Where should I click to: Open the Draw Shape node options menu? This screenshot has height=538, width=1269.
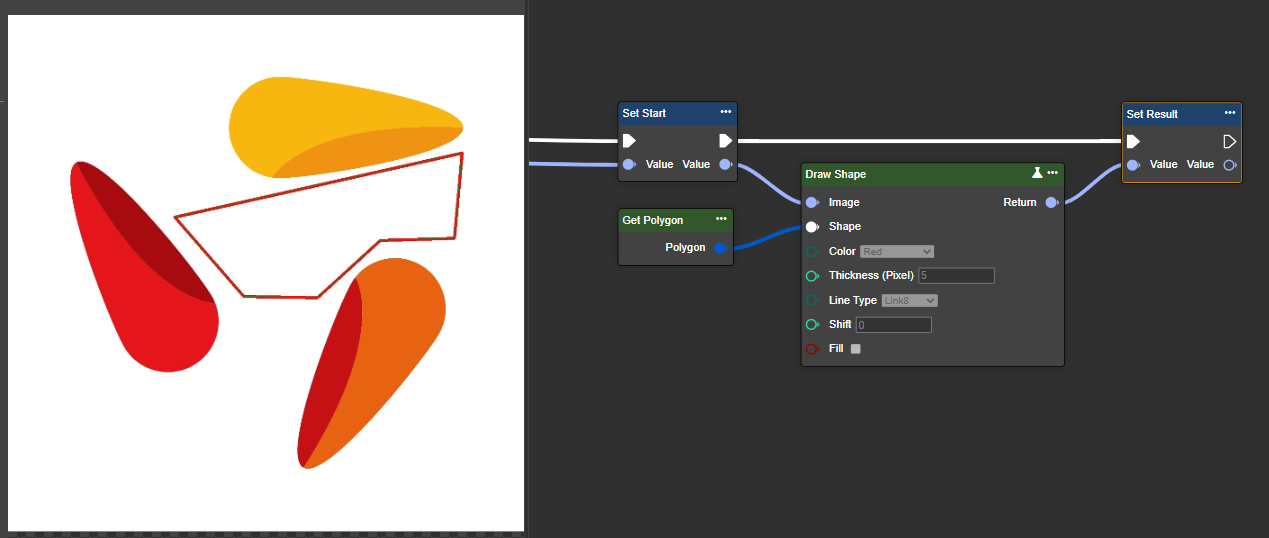pyautogui.click(x=1052, y=173)
